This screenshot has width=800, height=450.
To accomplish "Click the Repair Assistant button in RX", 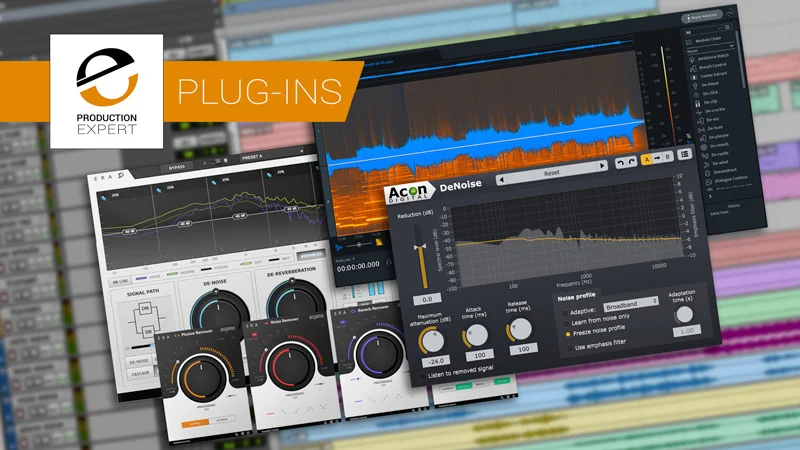I will 703,17.
